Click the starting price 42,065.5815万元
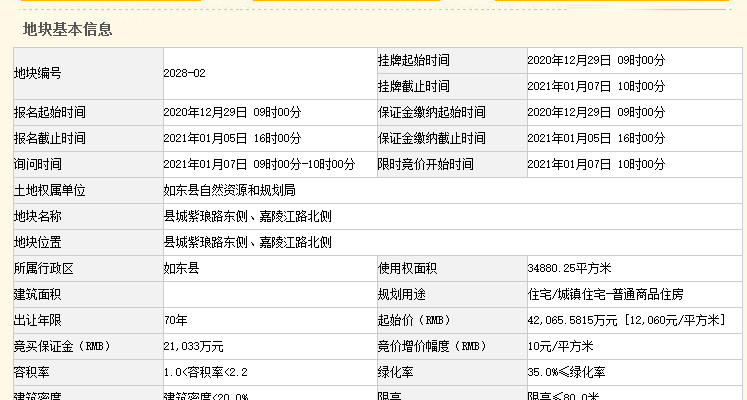Screen dimensions: 747x400 click(x=574, y=320)
